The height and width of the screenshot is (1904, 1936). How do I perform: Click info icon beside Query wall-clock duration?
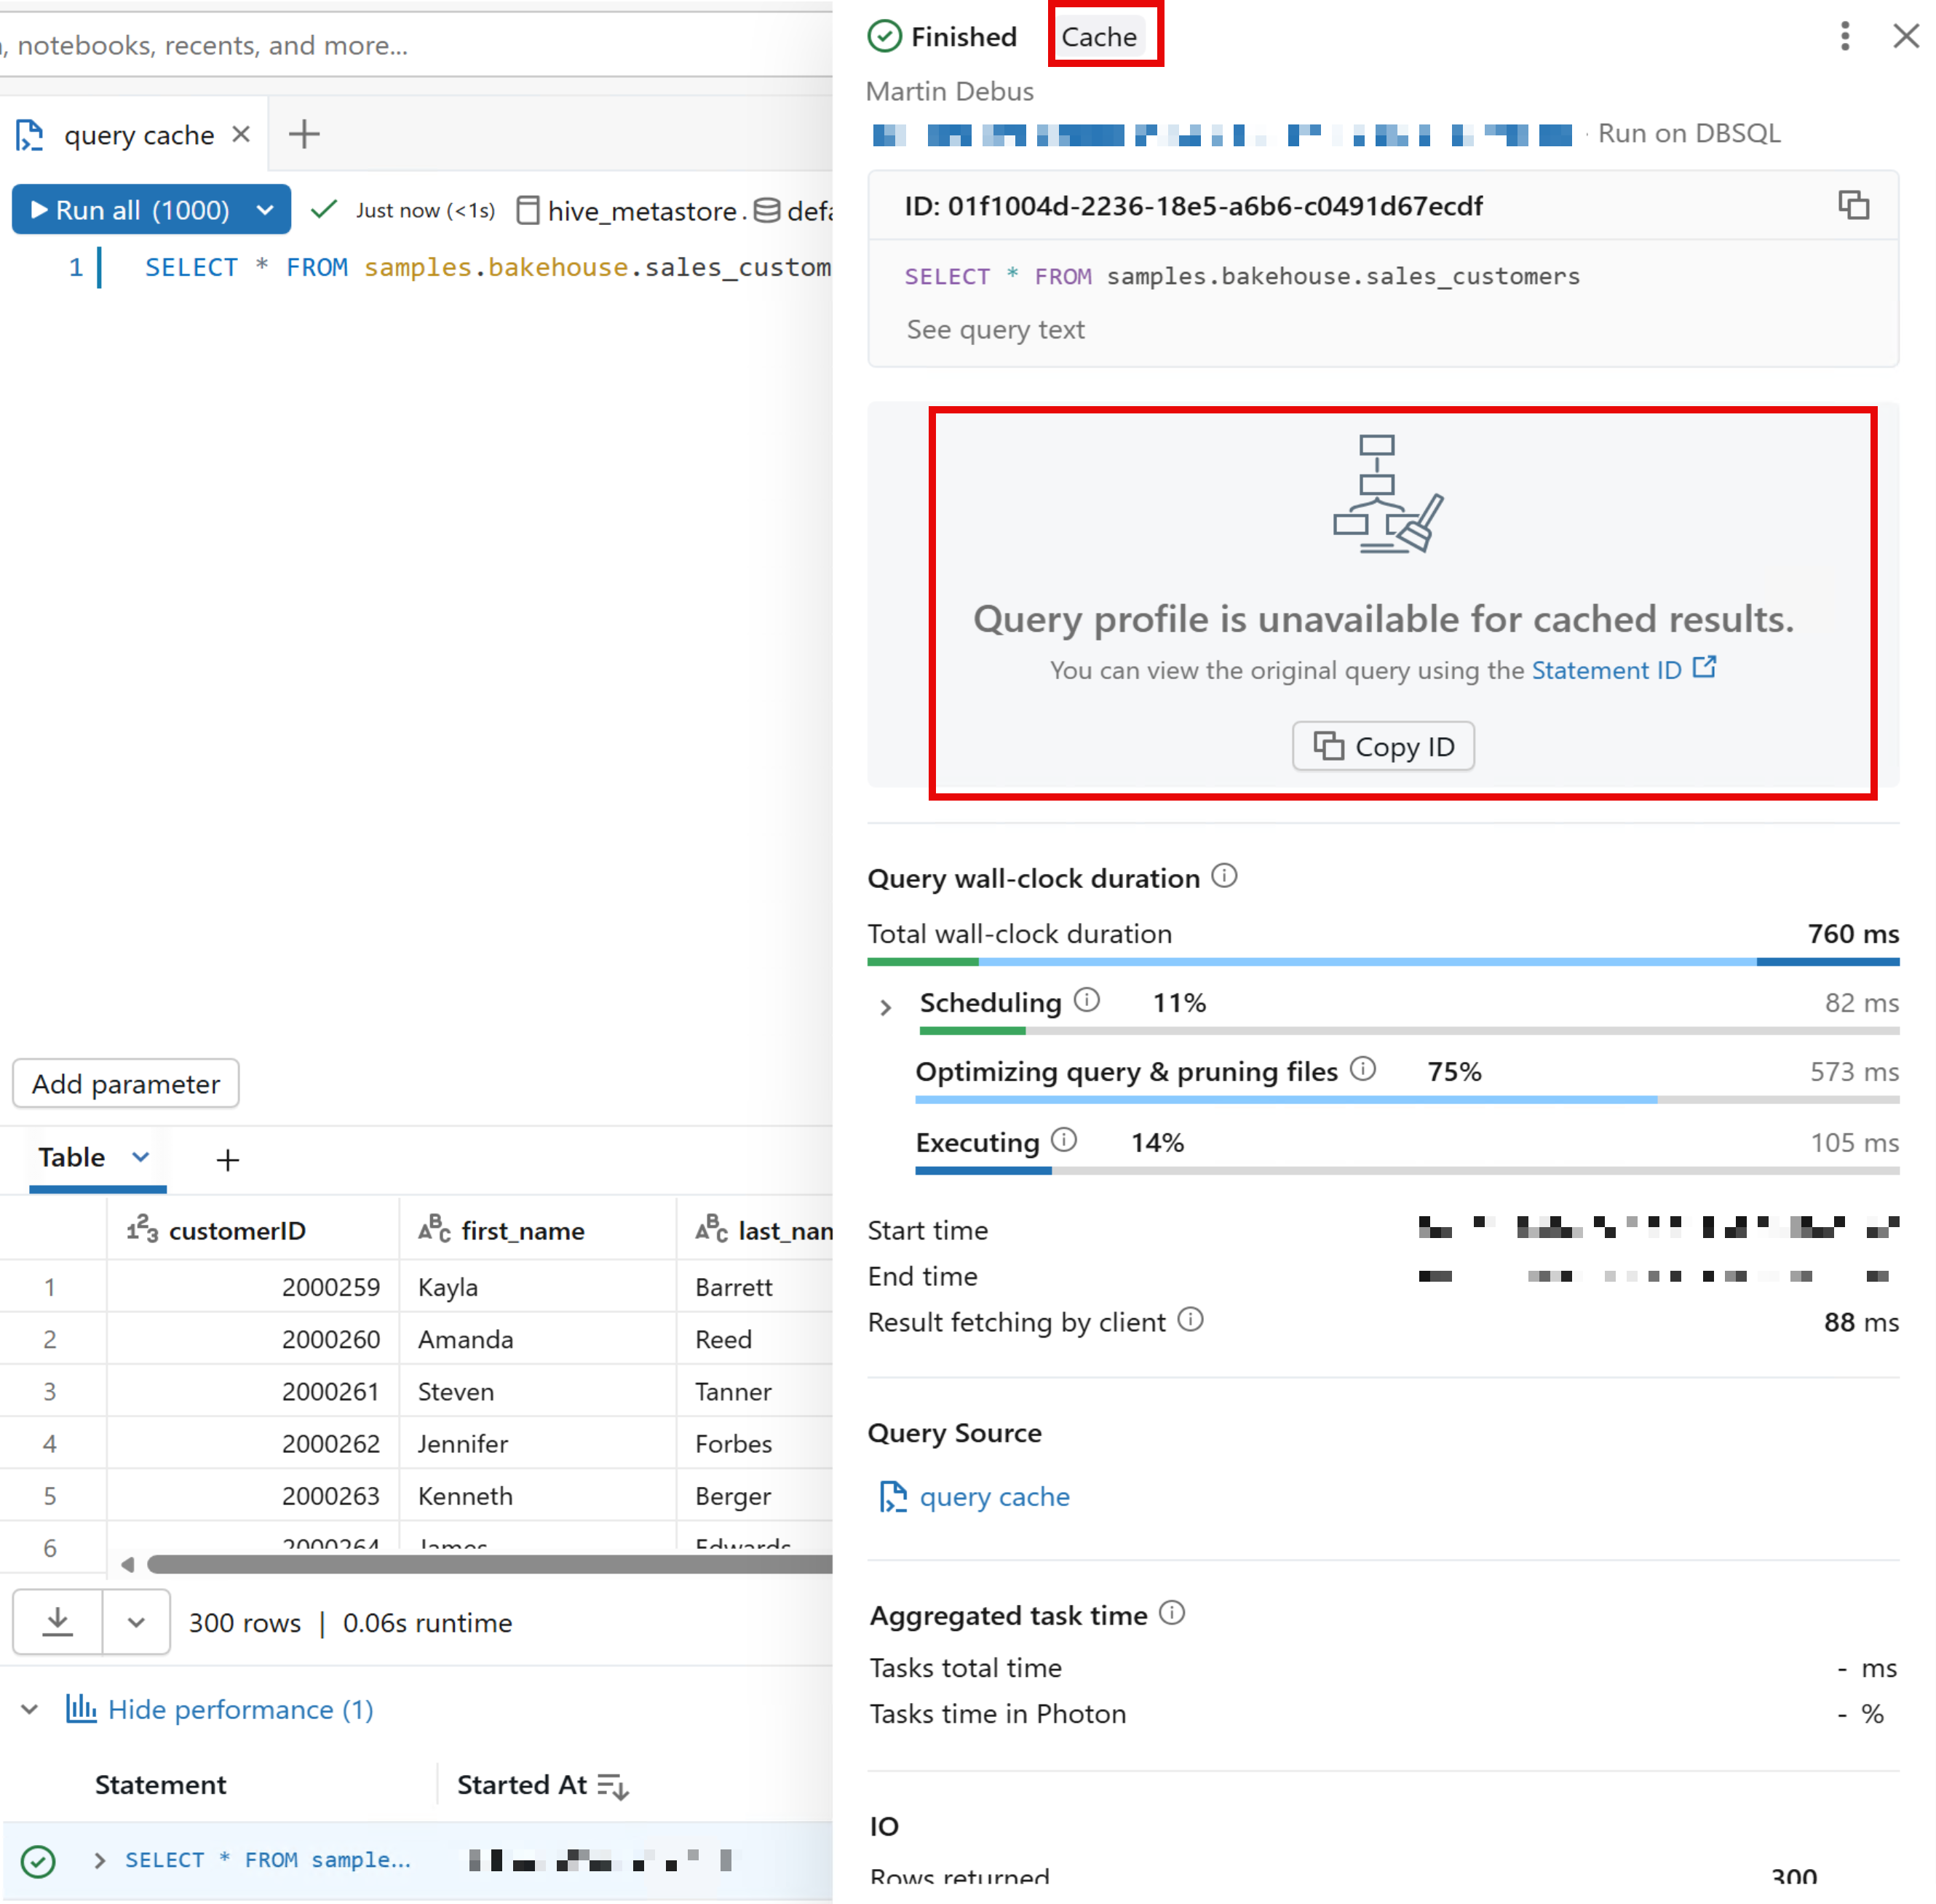pos(1224,877)
